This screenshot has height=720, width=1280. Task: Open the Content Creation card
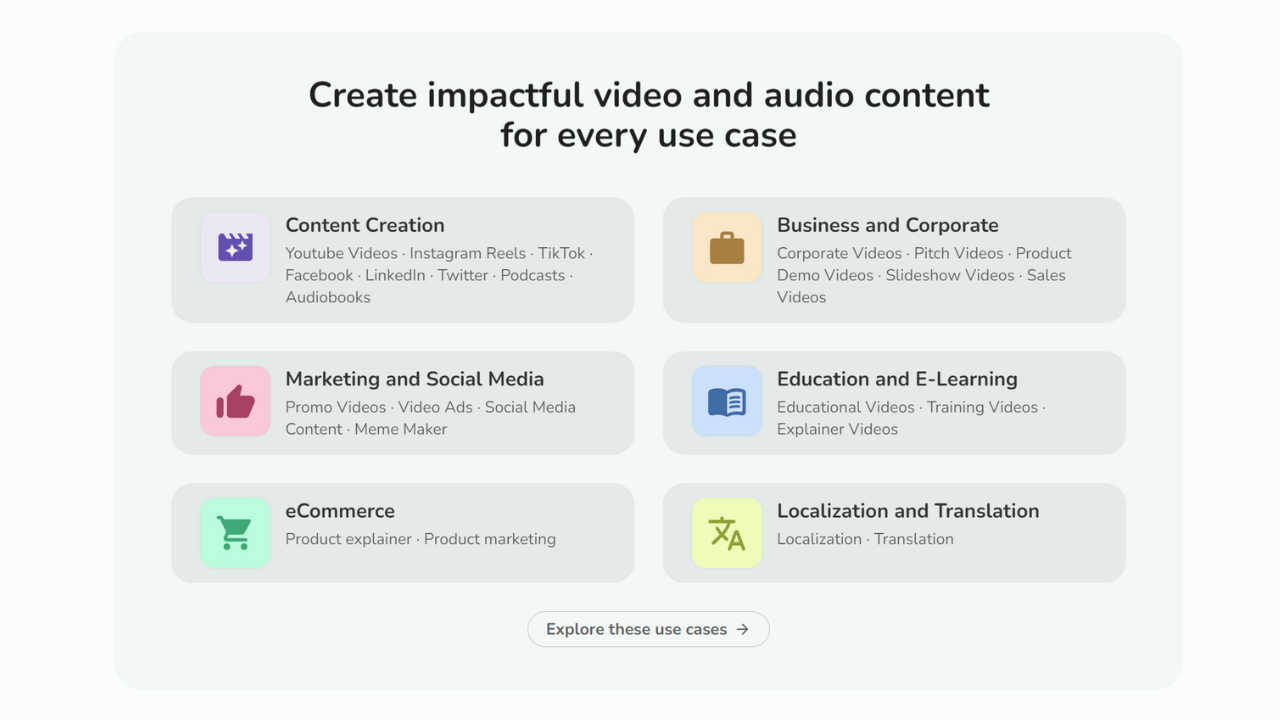tap(403, 260)
